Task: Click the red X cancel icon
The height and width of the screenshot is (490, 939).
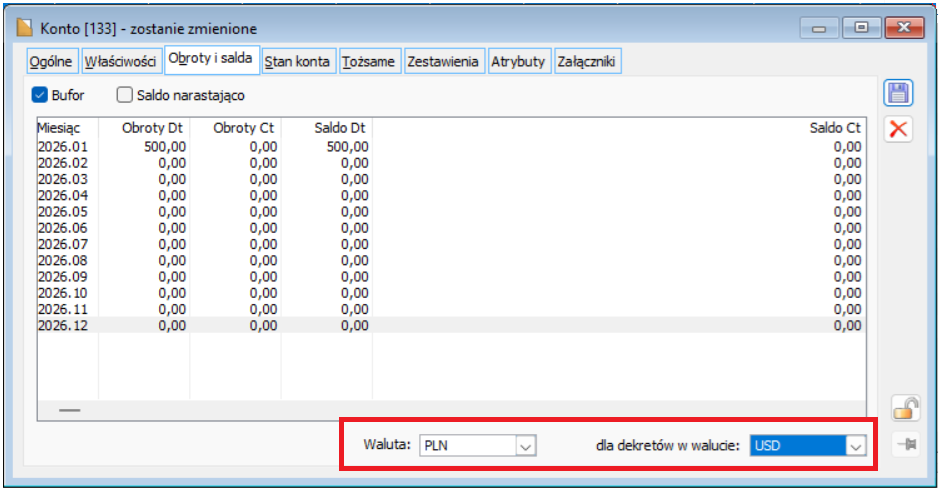Action: coord(898,128)
